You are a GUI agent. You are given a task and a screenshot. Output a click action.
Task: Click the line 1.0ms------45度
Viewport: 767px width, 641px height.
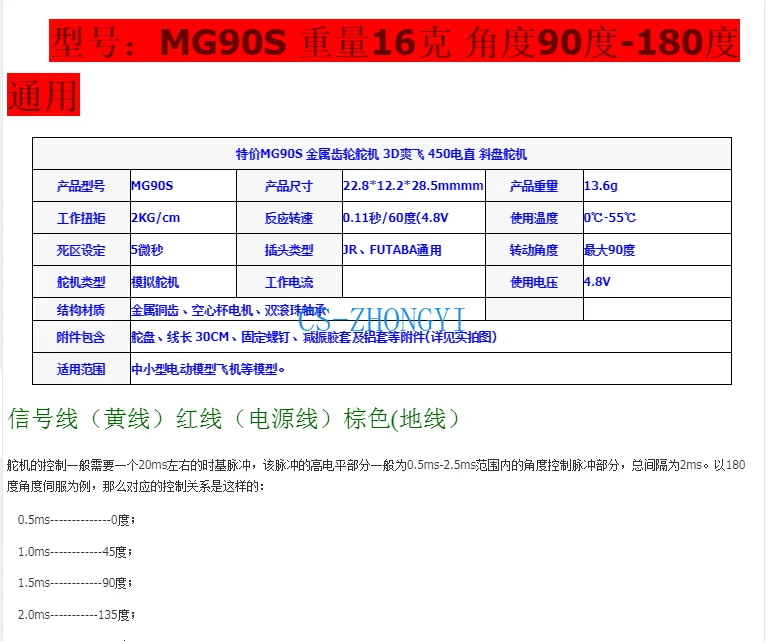click(75, 552)
